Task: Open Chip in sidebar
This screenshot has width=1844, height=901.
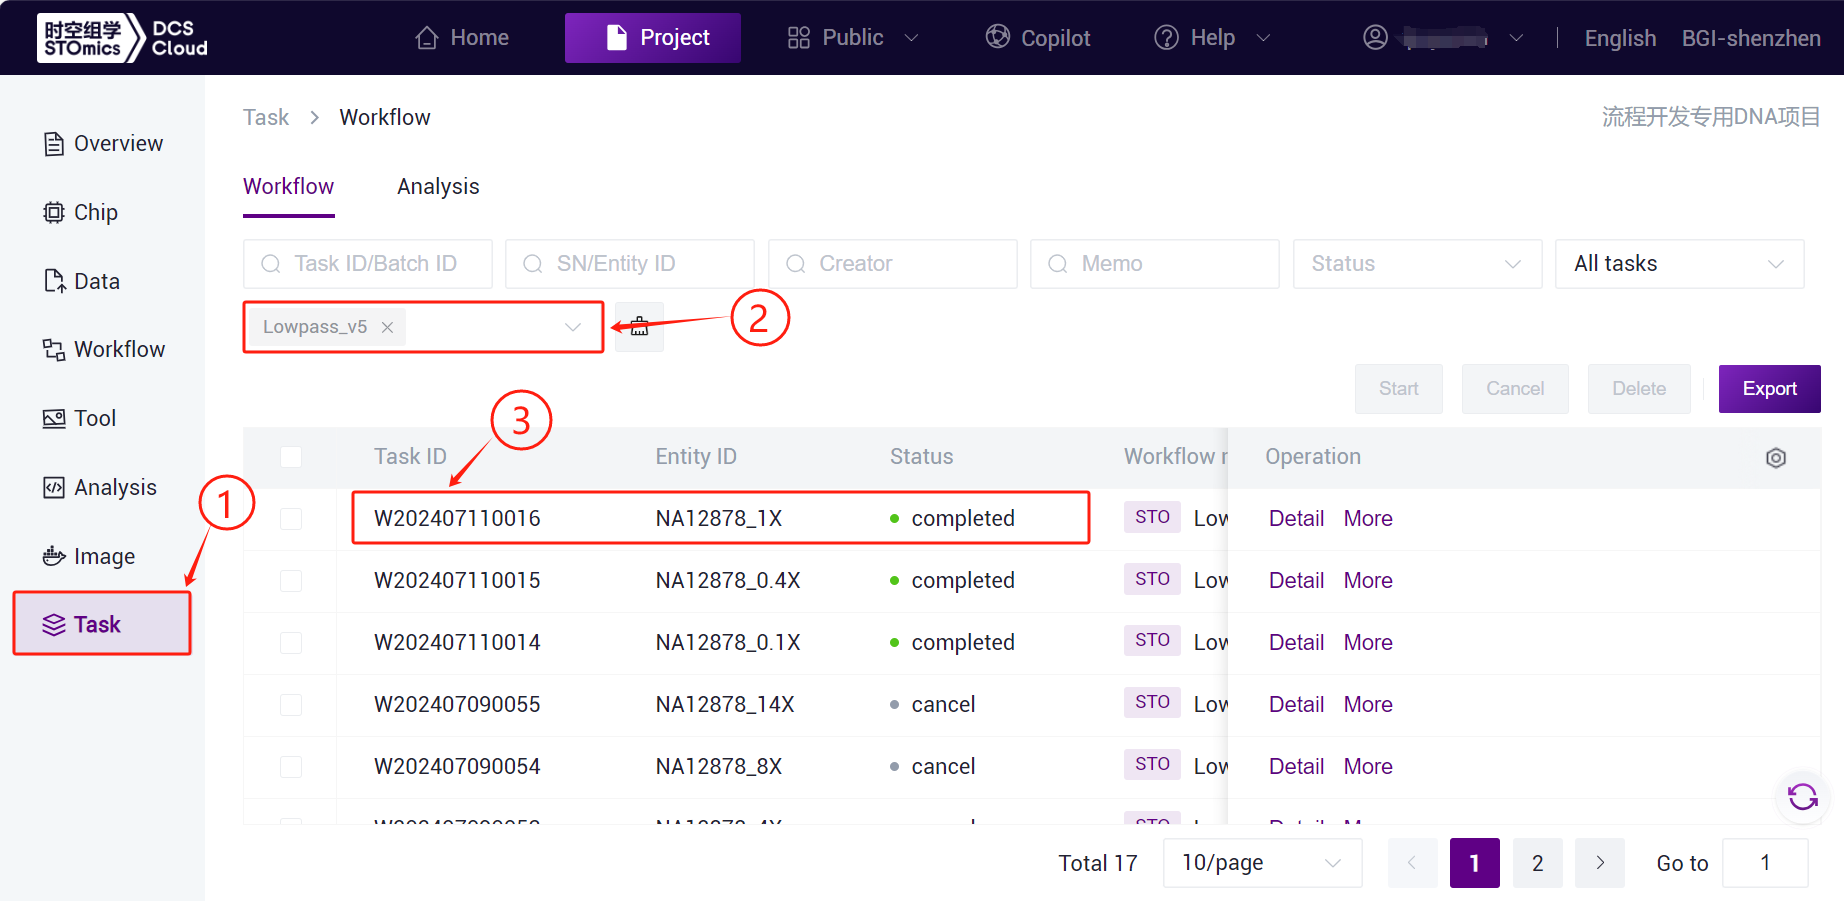Action: coord(81,212)
